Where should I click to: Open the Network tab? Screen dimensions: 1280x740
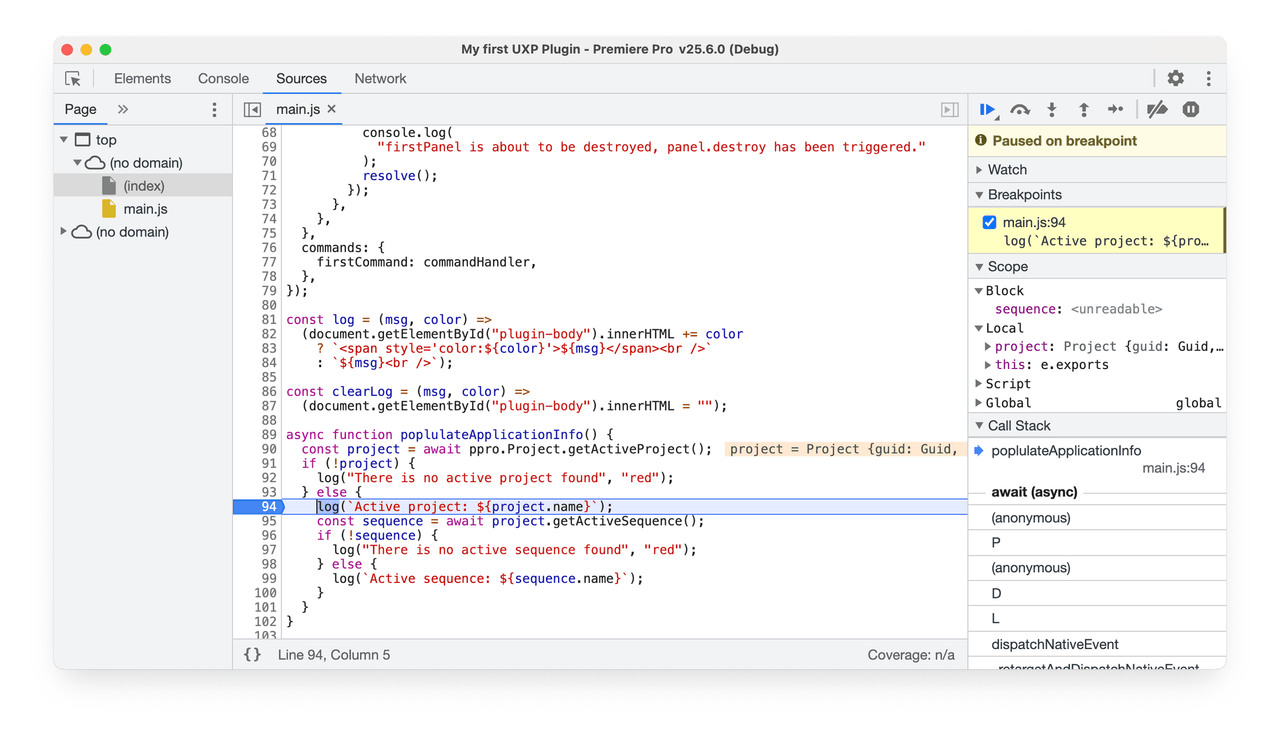380,78
